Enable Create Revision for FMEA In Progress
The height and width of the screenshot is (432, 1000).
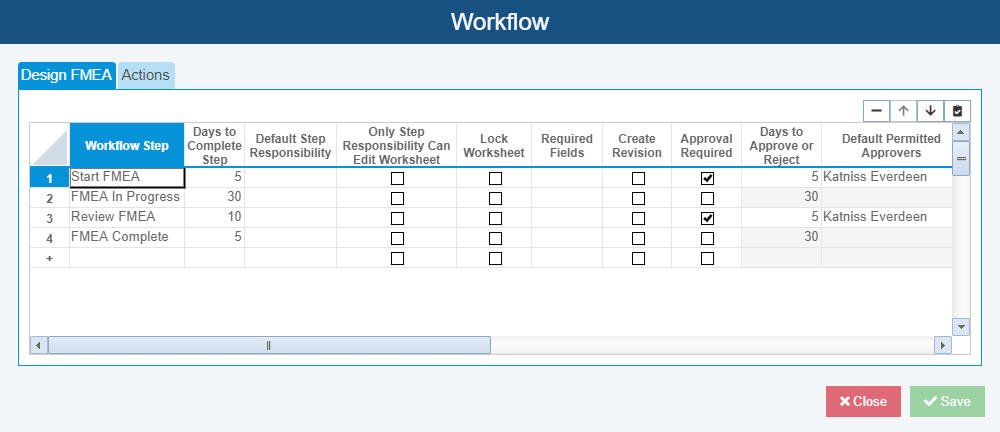click(638, 198)
